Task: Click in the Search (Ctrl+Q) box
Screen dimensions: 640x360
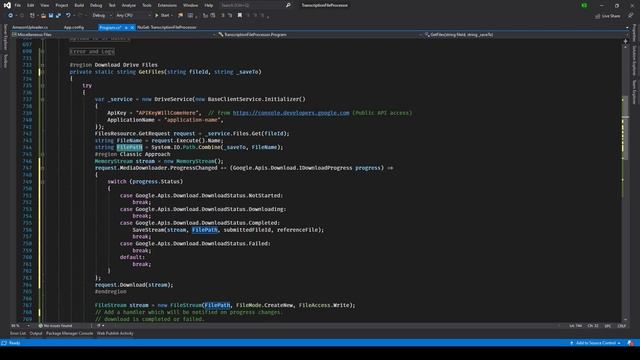Action: pyautogui.click(x=250, y=5)
